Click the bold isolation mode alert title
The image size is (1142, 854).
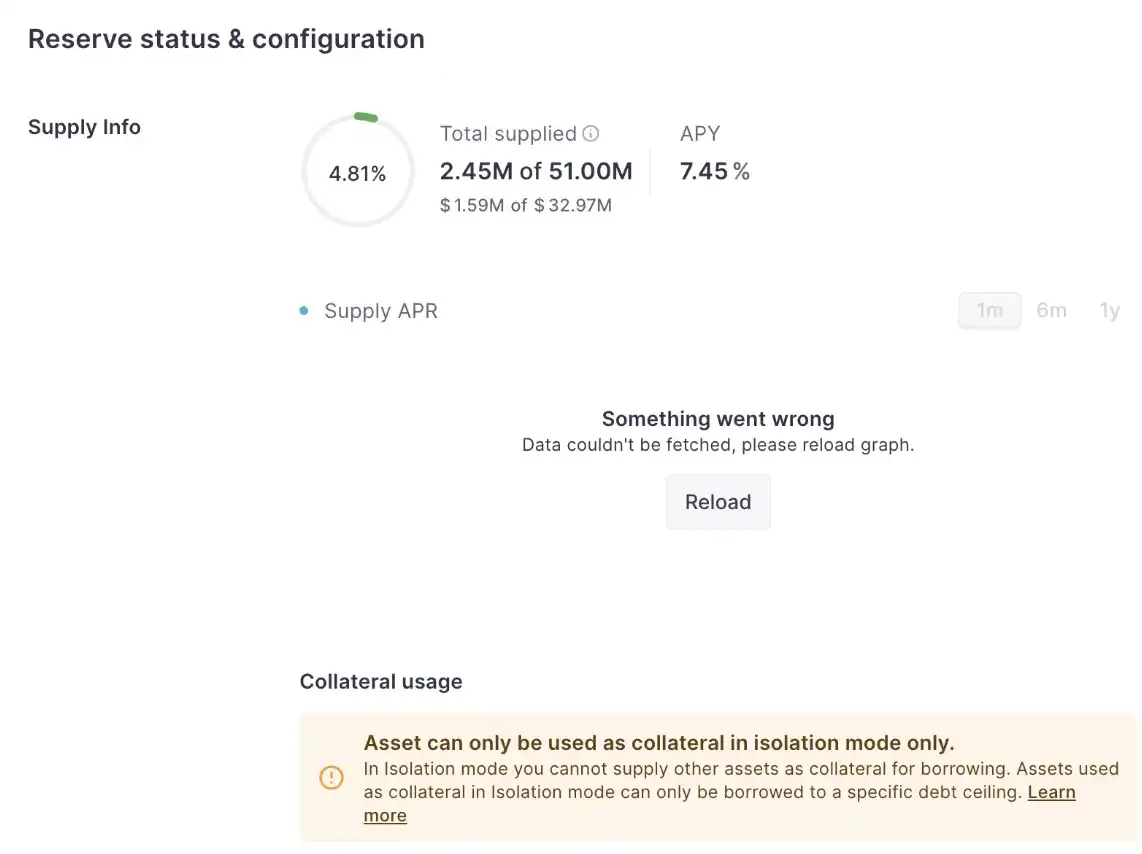pos(659,743)
